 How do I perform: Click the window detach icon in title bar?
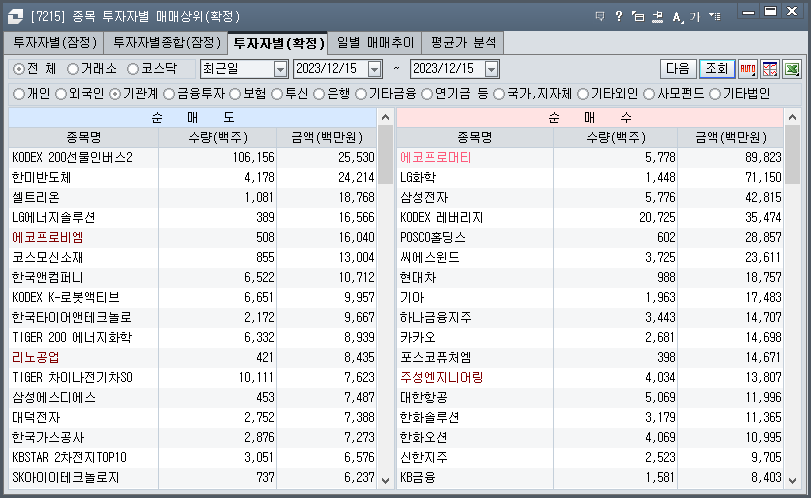pyautogui.click(x=638, y=17)
